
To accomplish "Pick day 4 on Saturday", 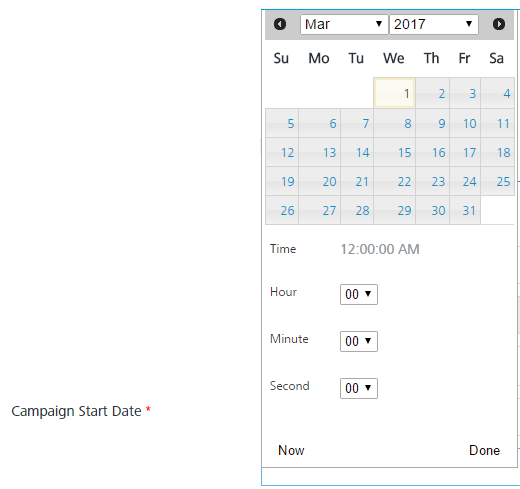I will coord(497,93).
